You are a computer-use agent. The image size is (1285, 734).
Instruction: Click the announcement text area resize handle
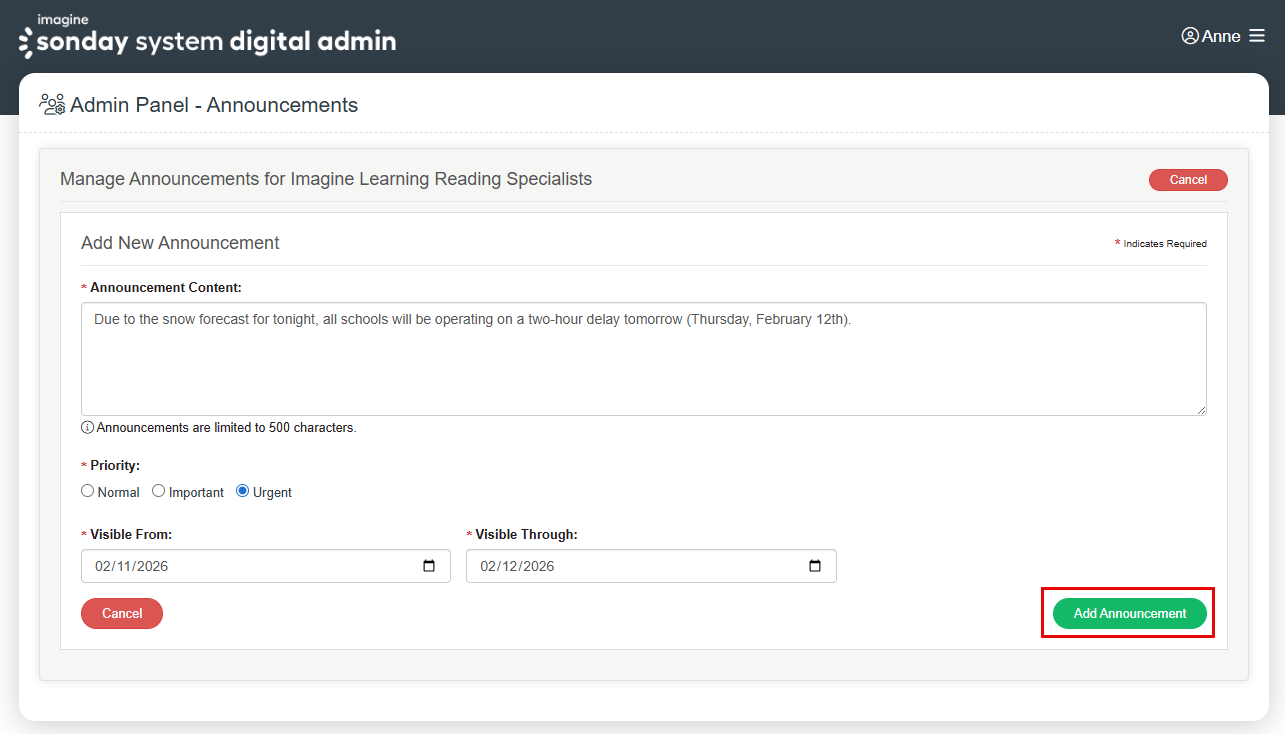[1200, 408]
